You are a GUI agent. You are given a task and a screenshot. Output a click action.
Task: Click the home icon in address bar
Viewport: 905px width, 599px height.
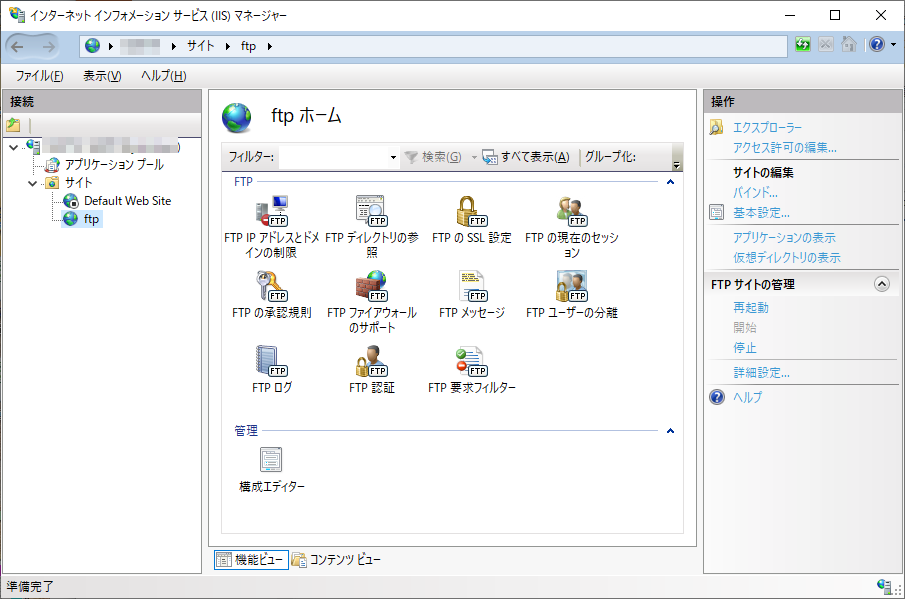click(x=849, y=44)
